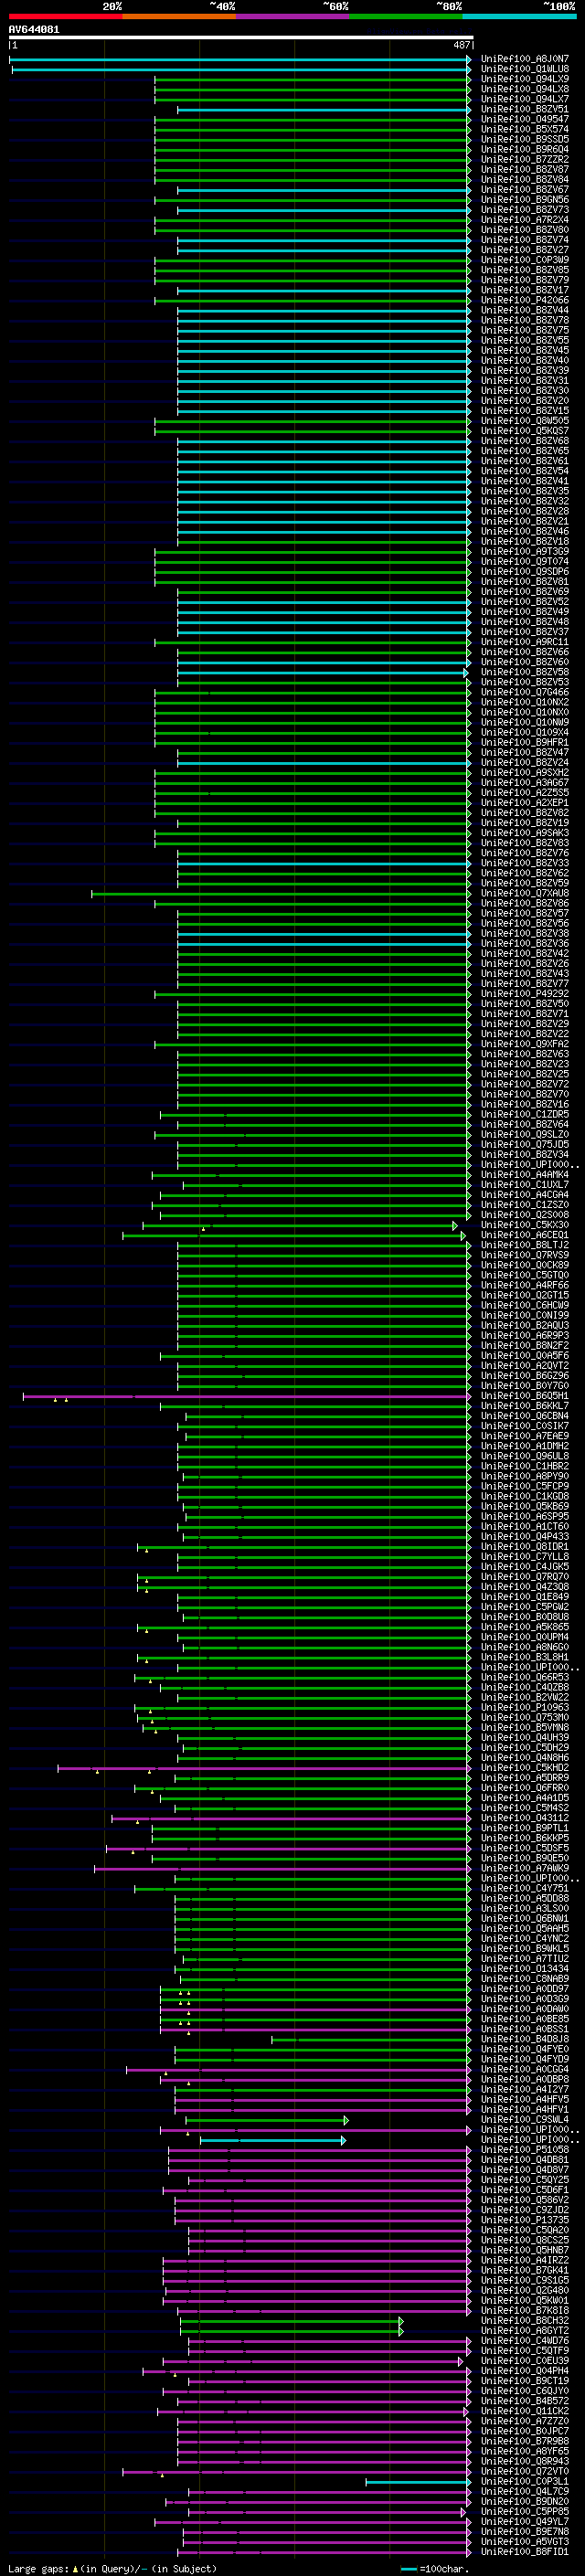585x2576 pixels.
Task: Select UniRef100_B9HFR1 label
Action: [x=524, y=742]
